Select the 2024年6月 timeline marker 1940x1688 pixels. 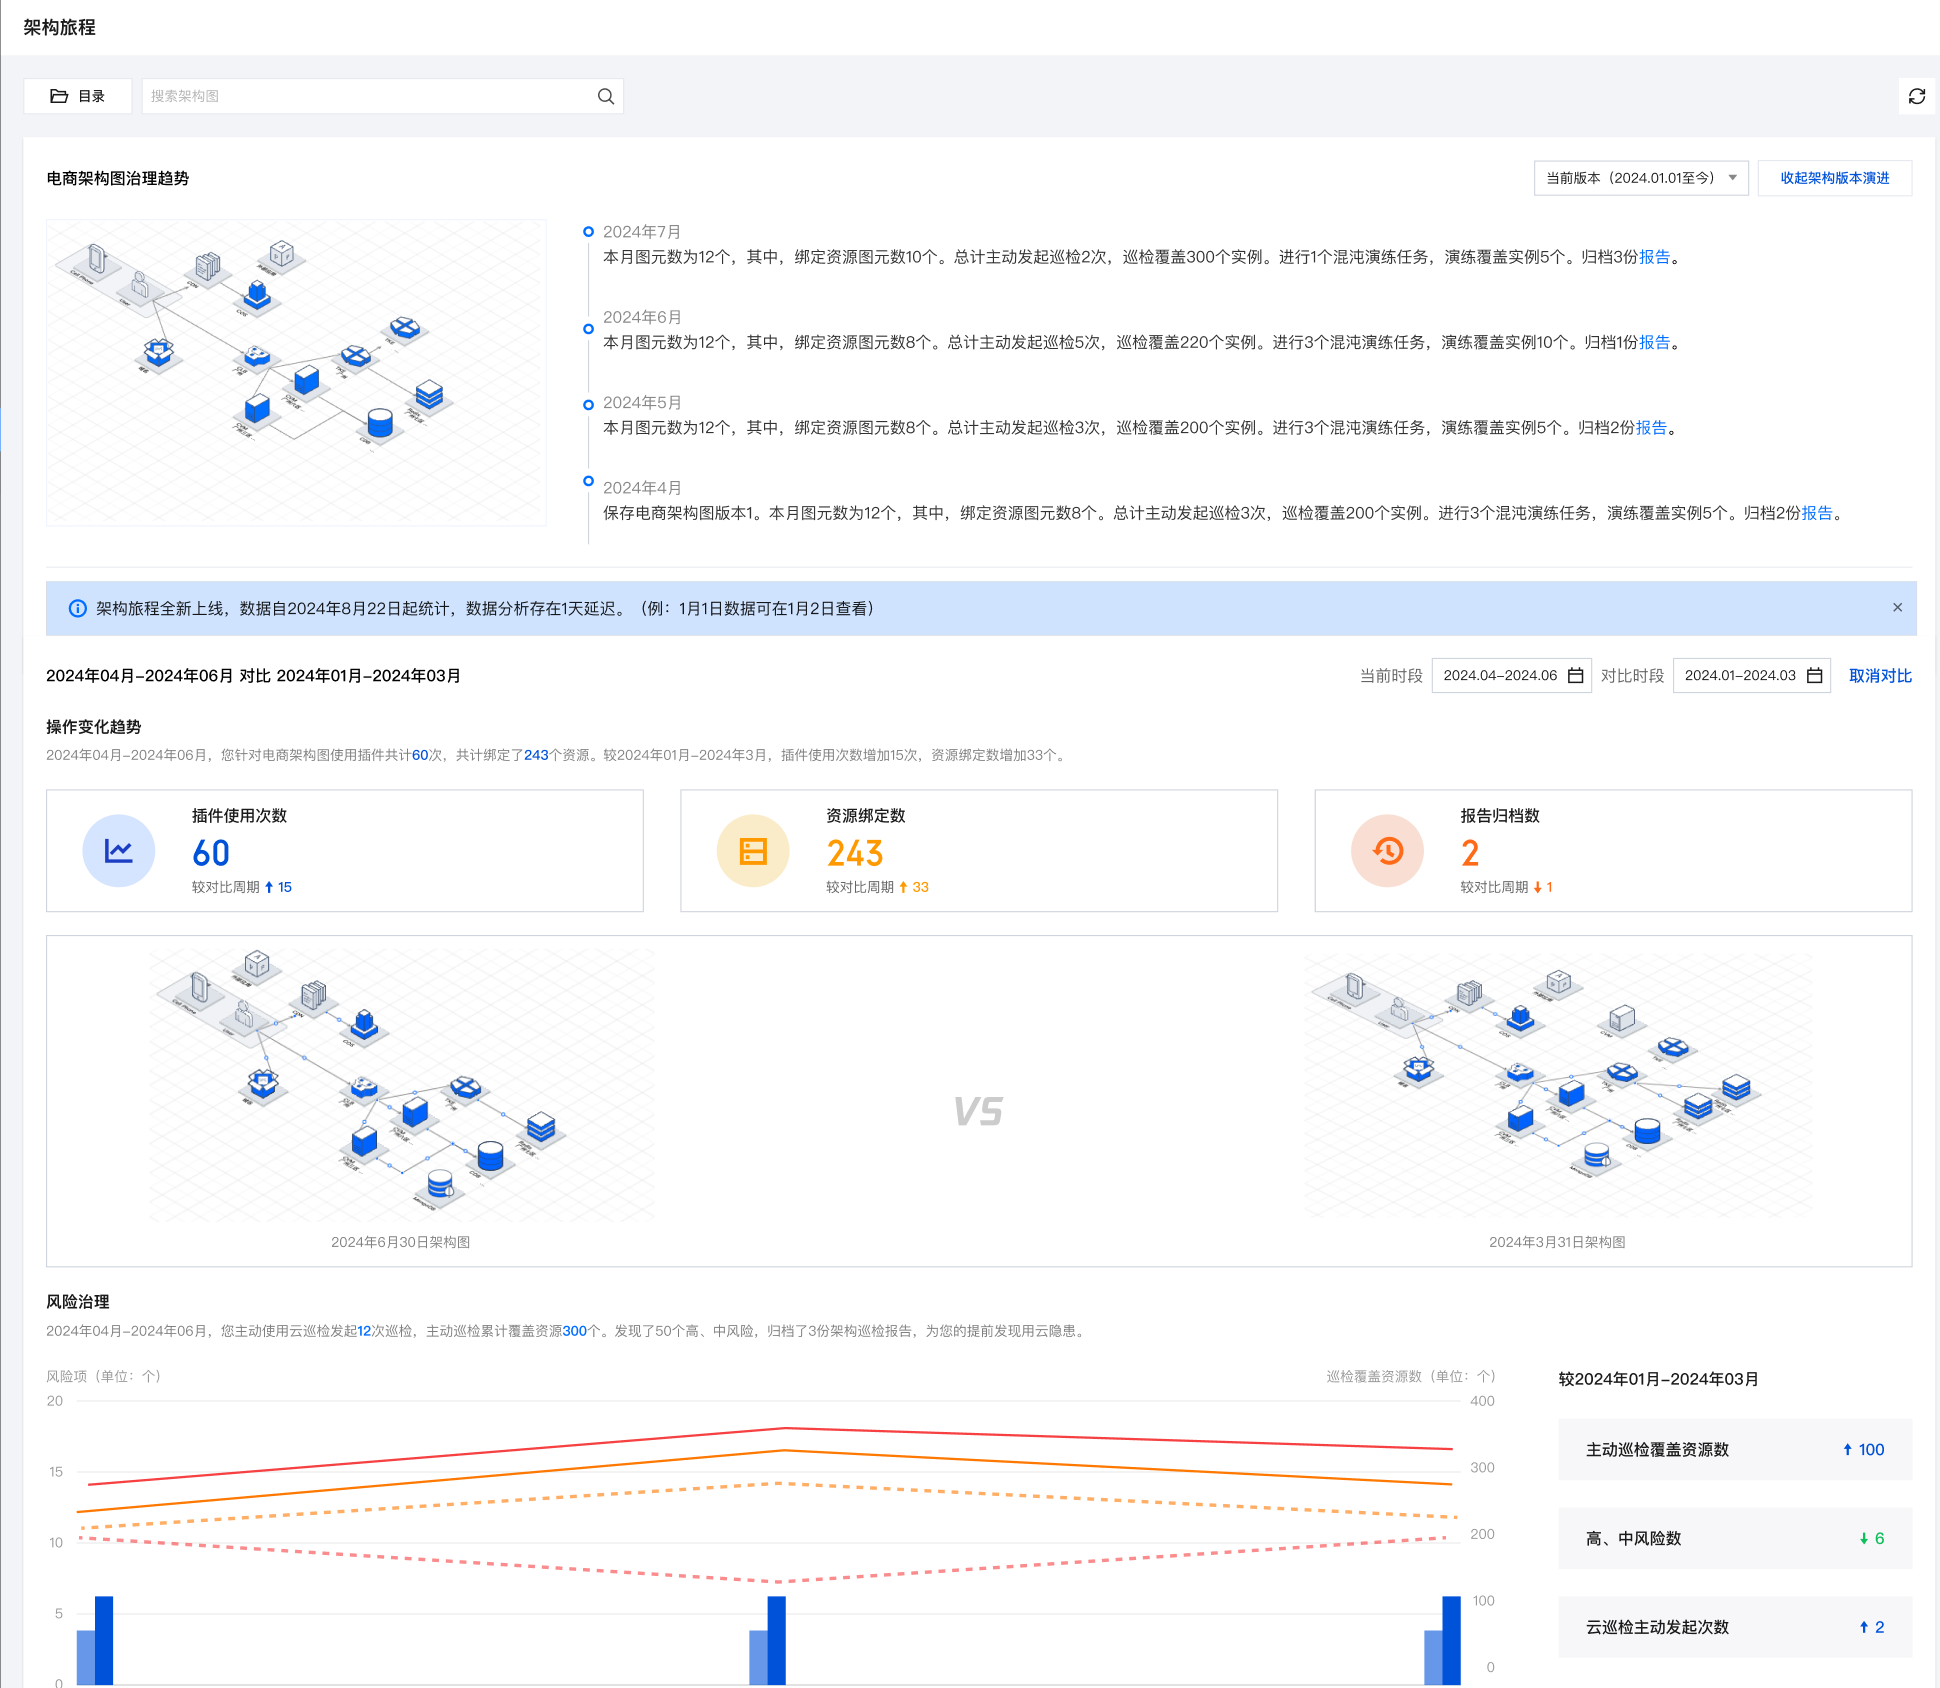coord(588,328)
